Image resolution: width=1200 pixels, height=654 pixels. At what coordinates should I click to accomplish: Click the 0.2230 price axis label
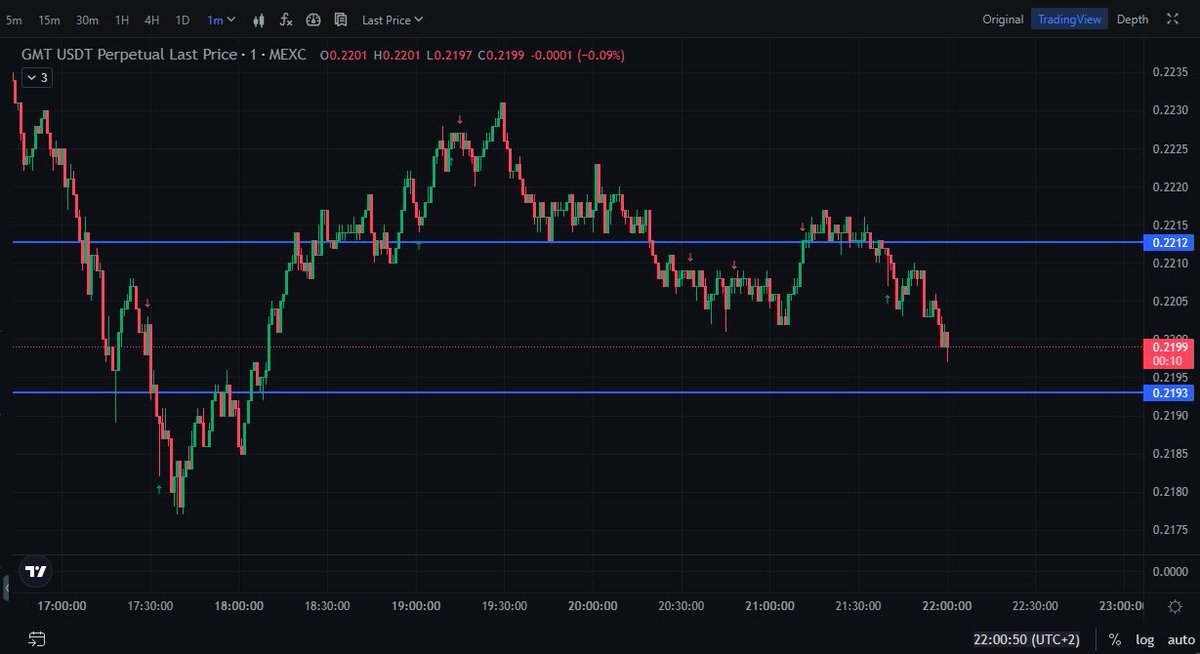pos(1169,110)
